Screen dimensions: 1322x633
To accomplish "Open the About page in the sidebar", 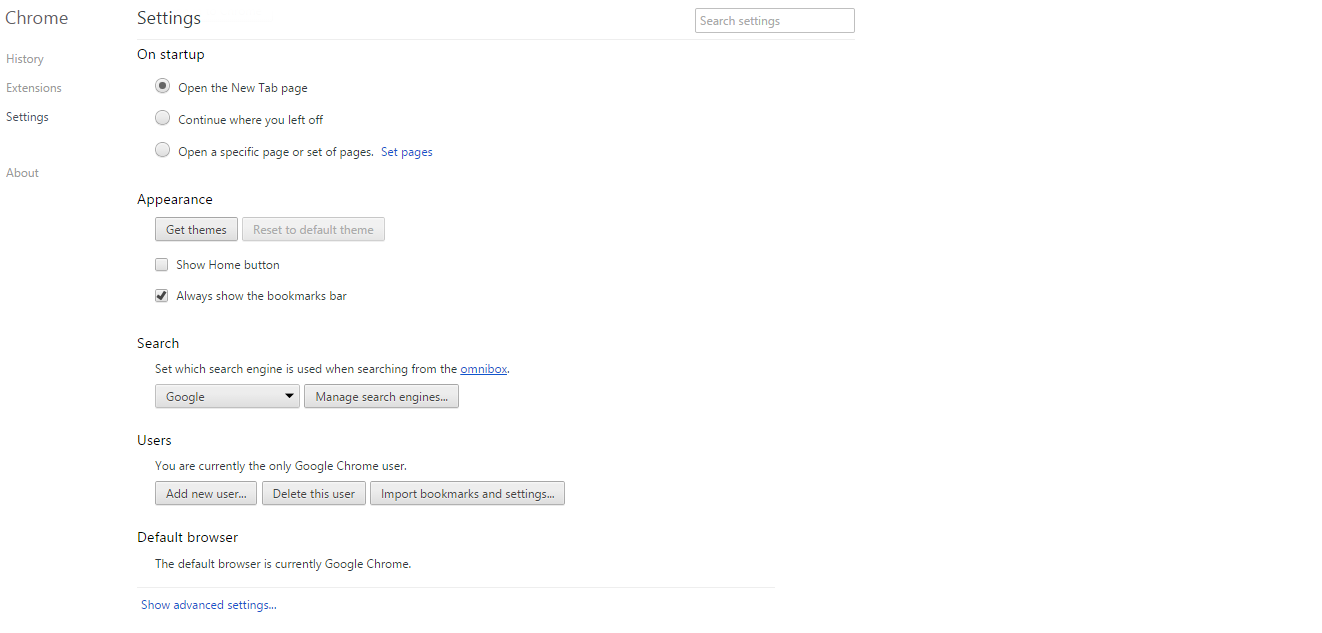I will [x=22, y=173].
